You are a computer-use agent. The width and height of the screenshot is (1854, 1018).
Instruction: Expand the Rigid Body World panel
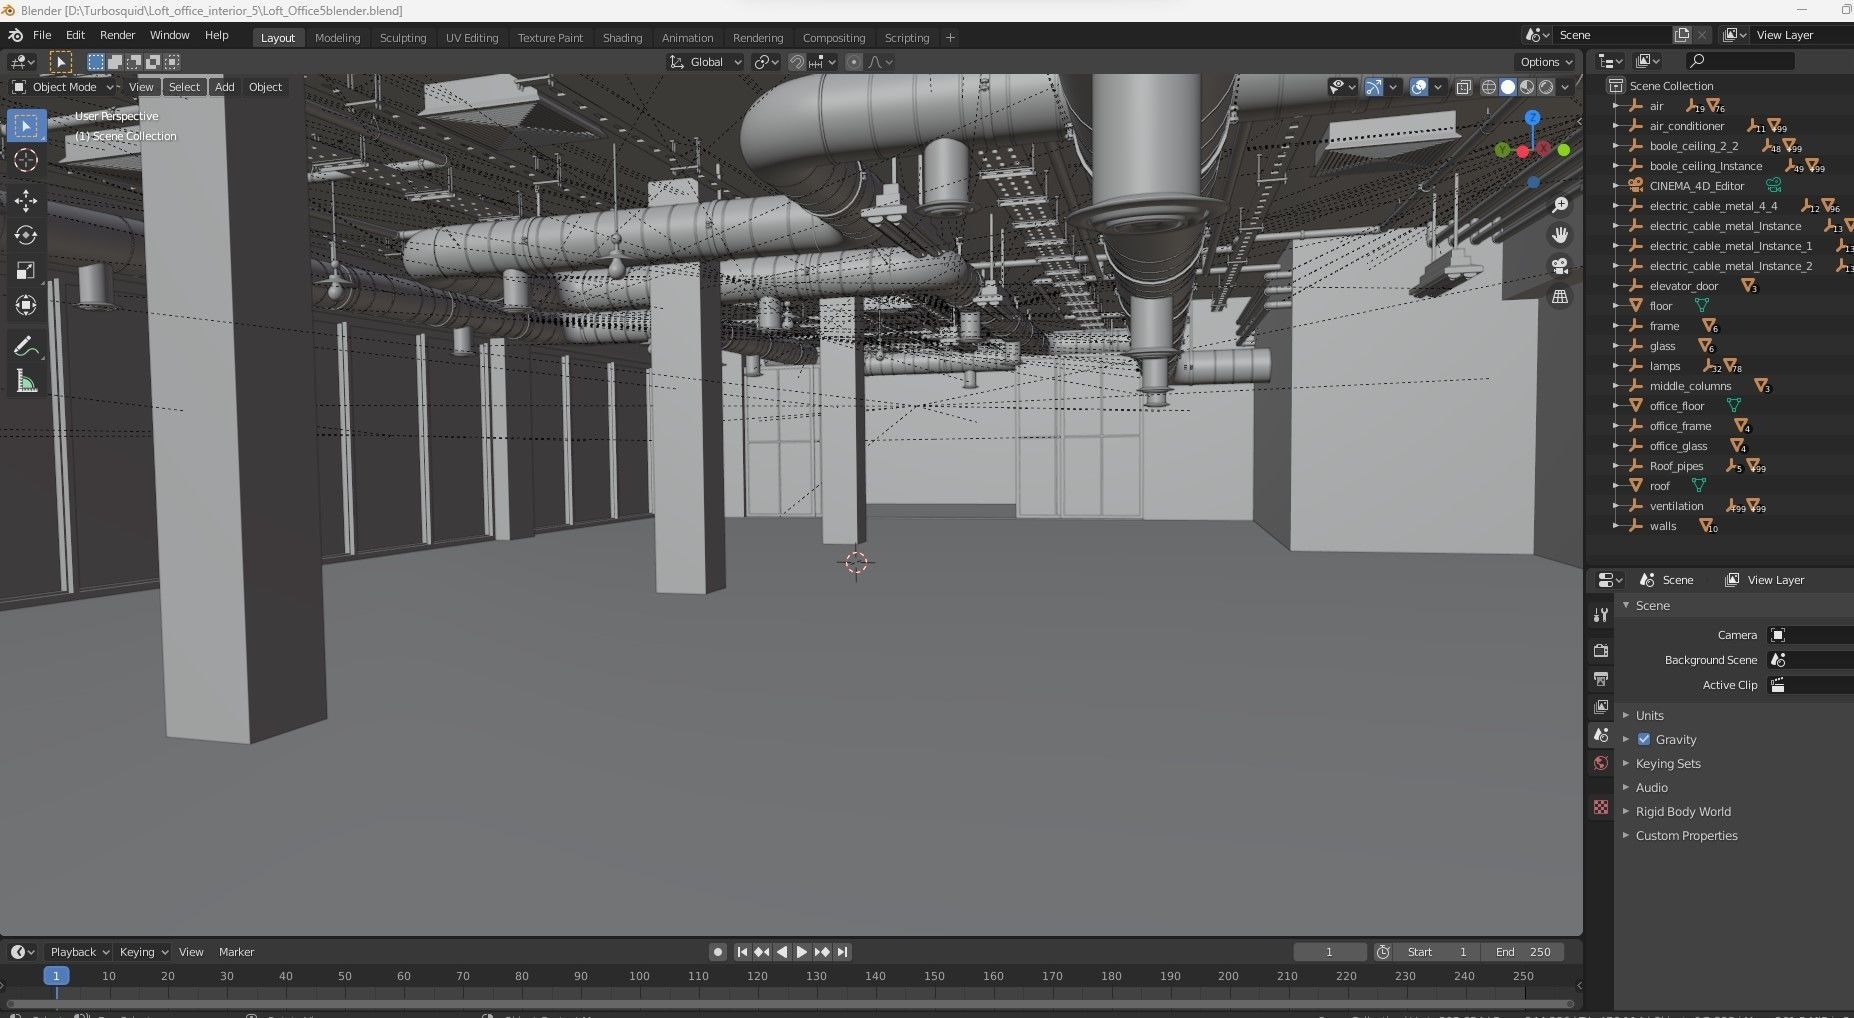1683,812
